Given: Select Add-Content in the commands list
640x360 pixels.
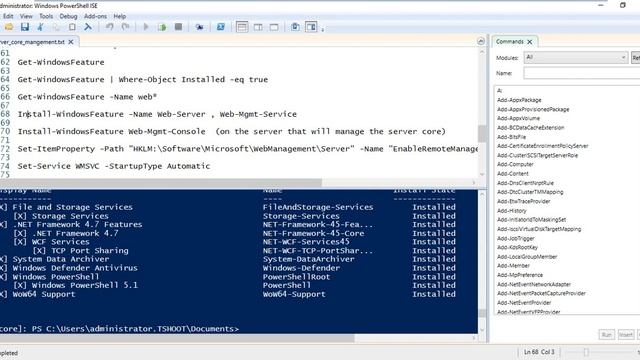Looking at the screenshot, I should tap(513, 174).
